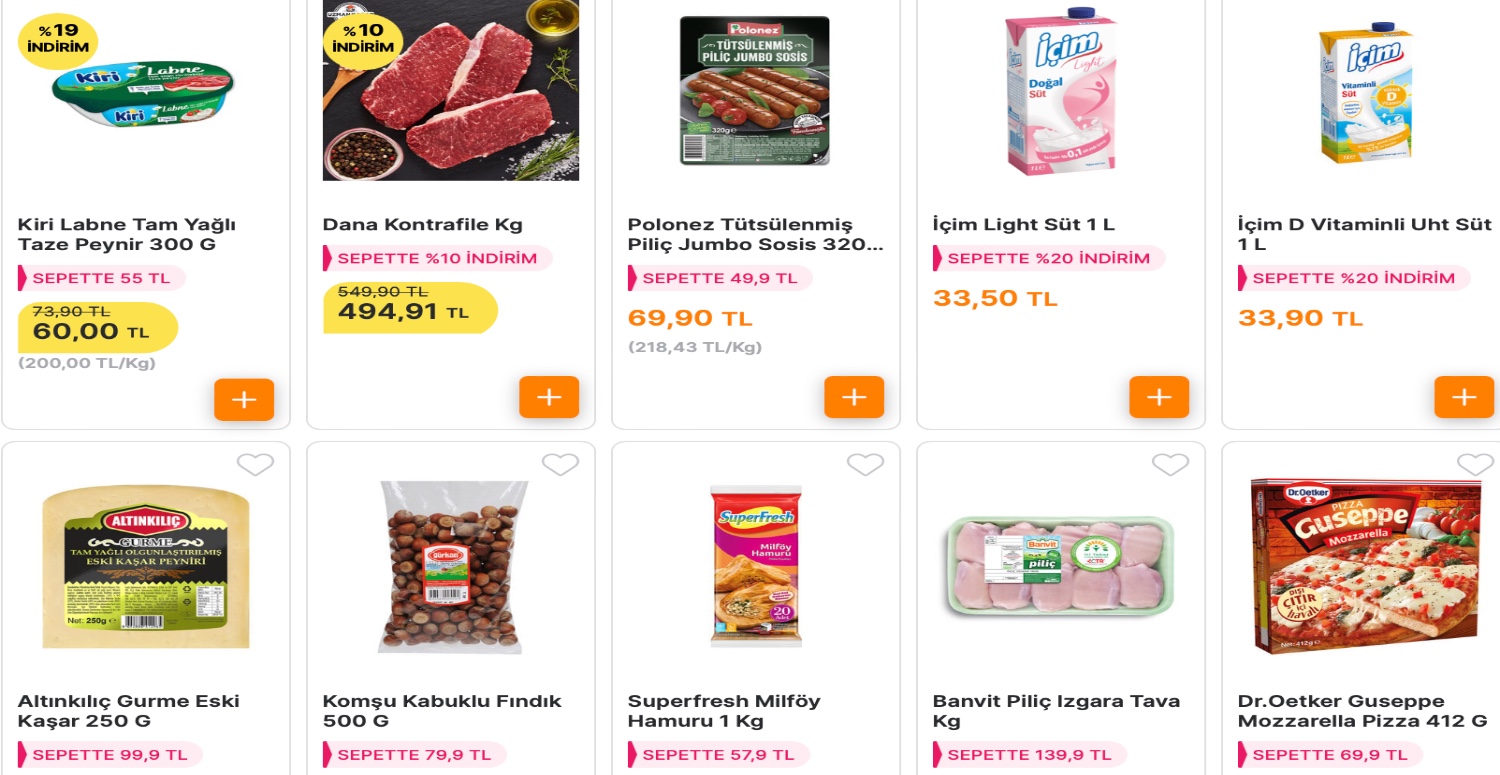Open Superfresh Milföy Hamuru 1 Kg title
Image resolution: width=1500 pixels, height=775 pixels.
pyautogui.click(x=724, y=711)
